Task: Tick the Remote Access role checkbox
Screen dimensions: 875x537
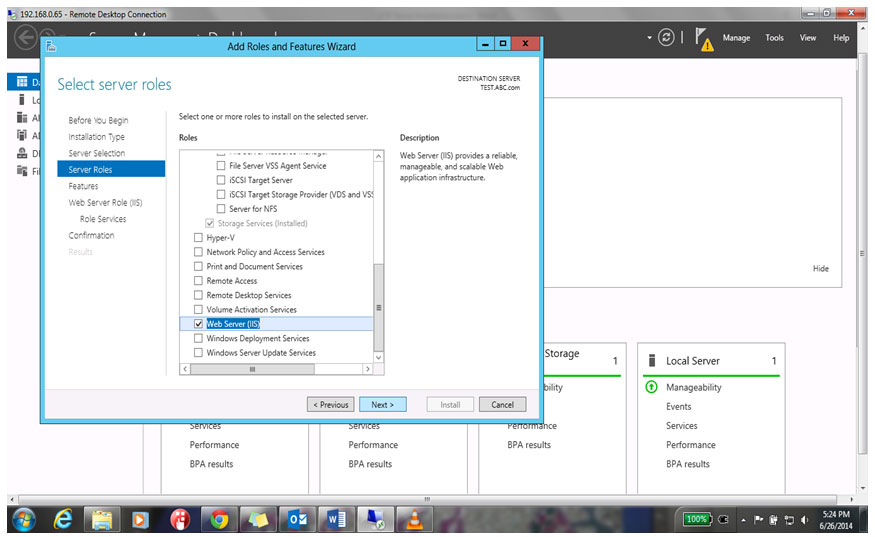Action: point(198,281)
